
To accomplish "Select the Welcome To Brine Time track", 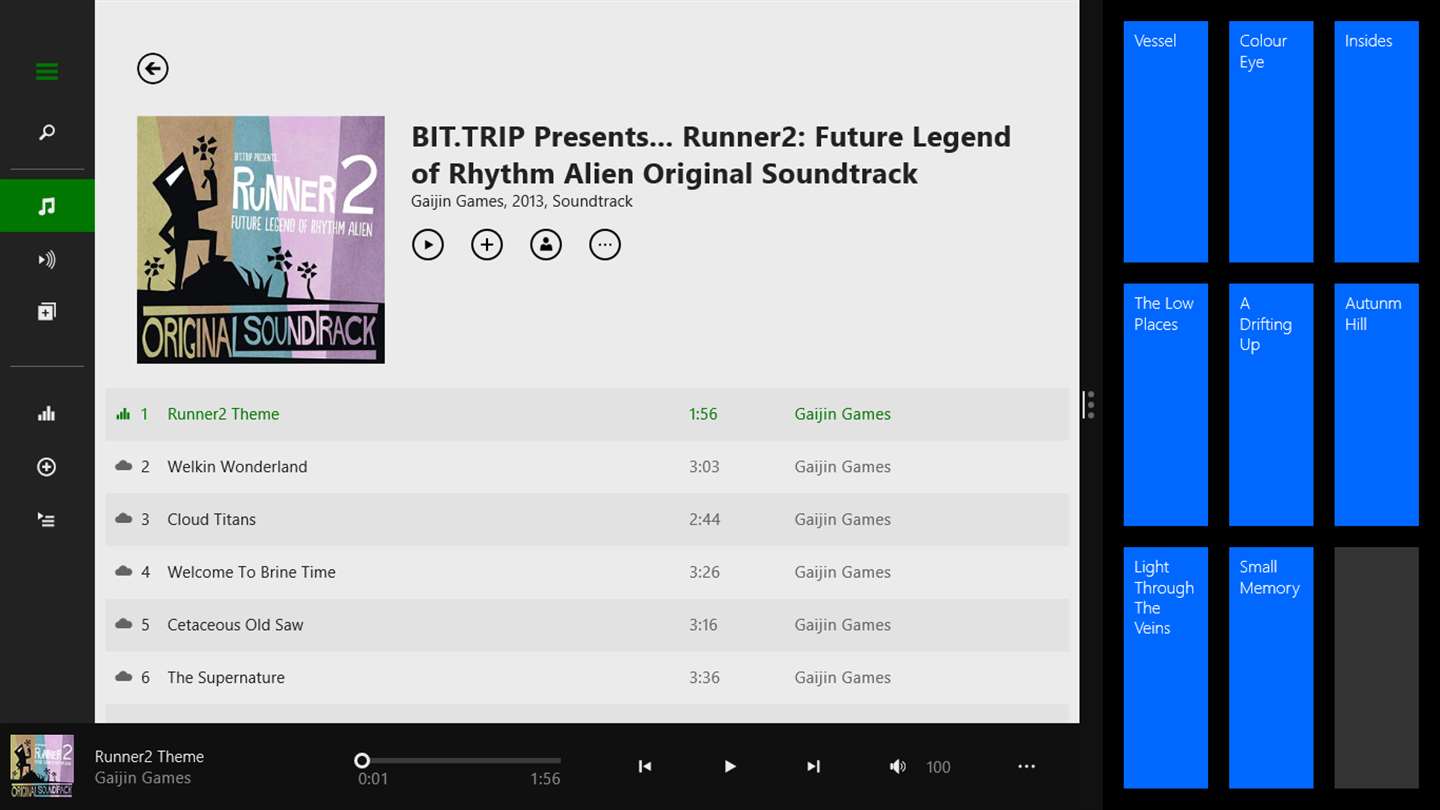I will click(x=587, y=572).
